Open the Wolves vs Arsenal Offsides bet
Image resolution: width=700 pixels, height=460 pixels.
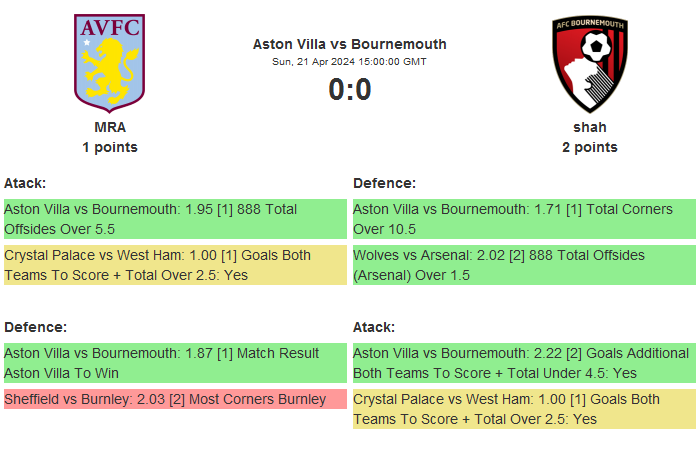point(524,265)
